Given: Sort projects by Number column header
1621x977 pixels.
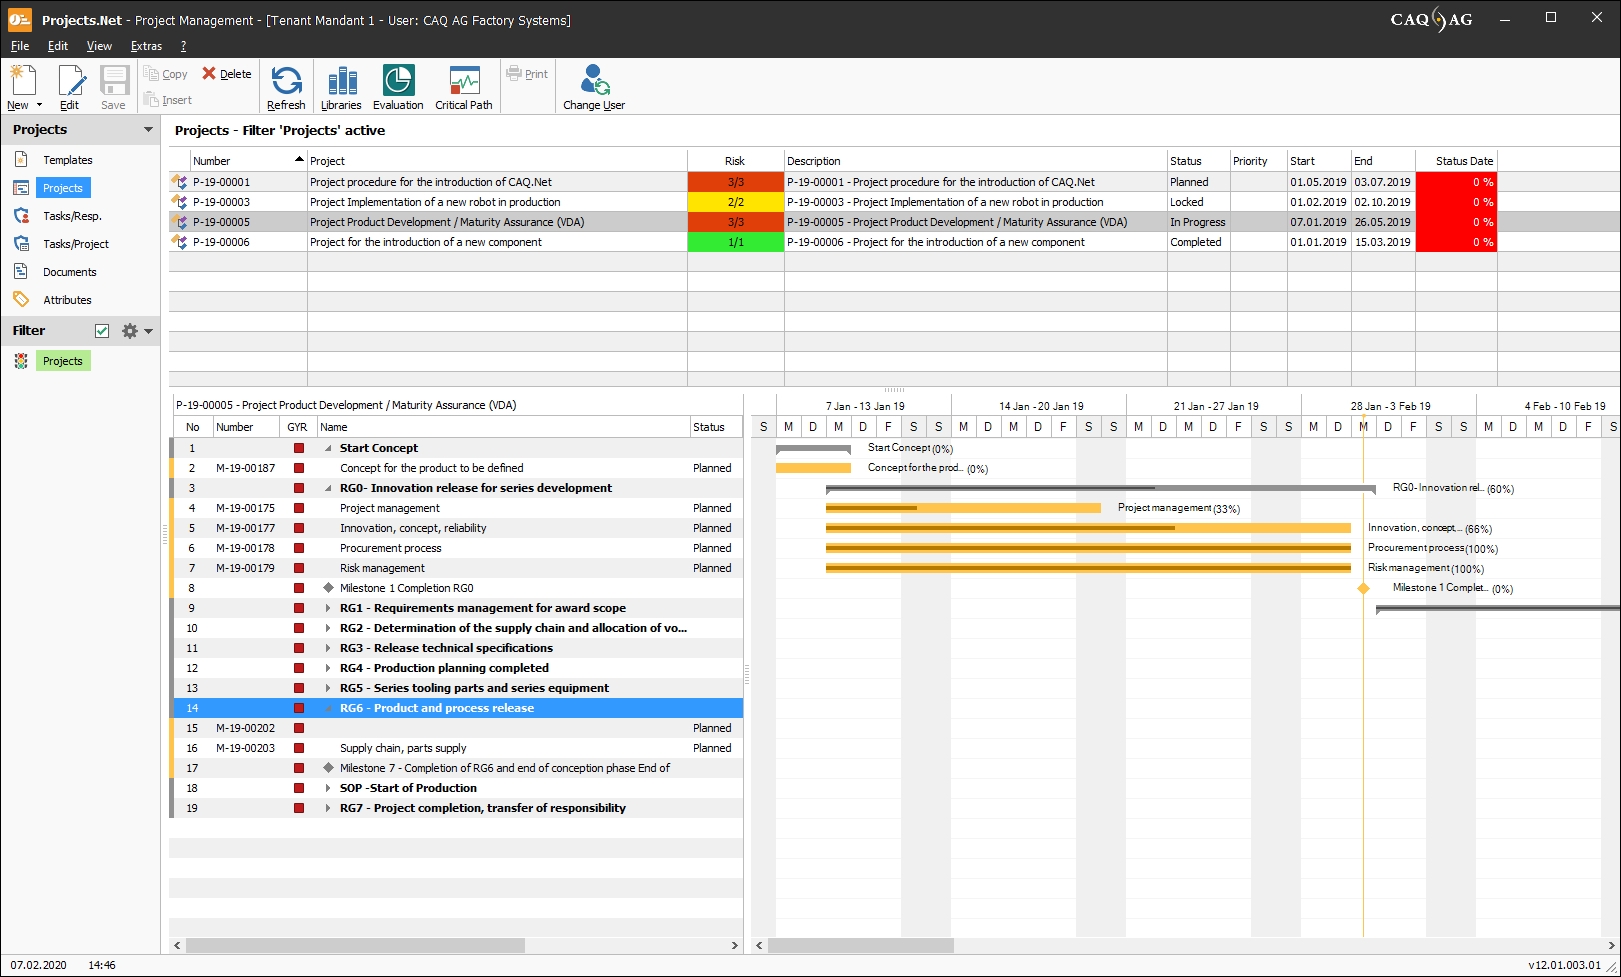Looking at the screenshot, I should pos(248,161).
